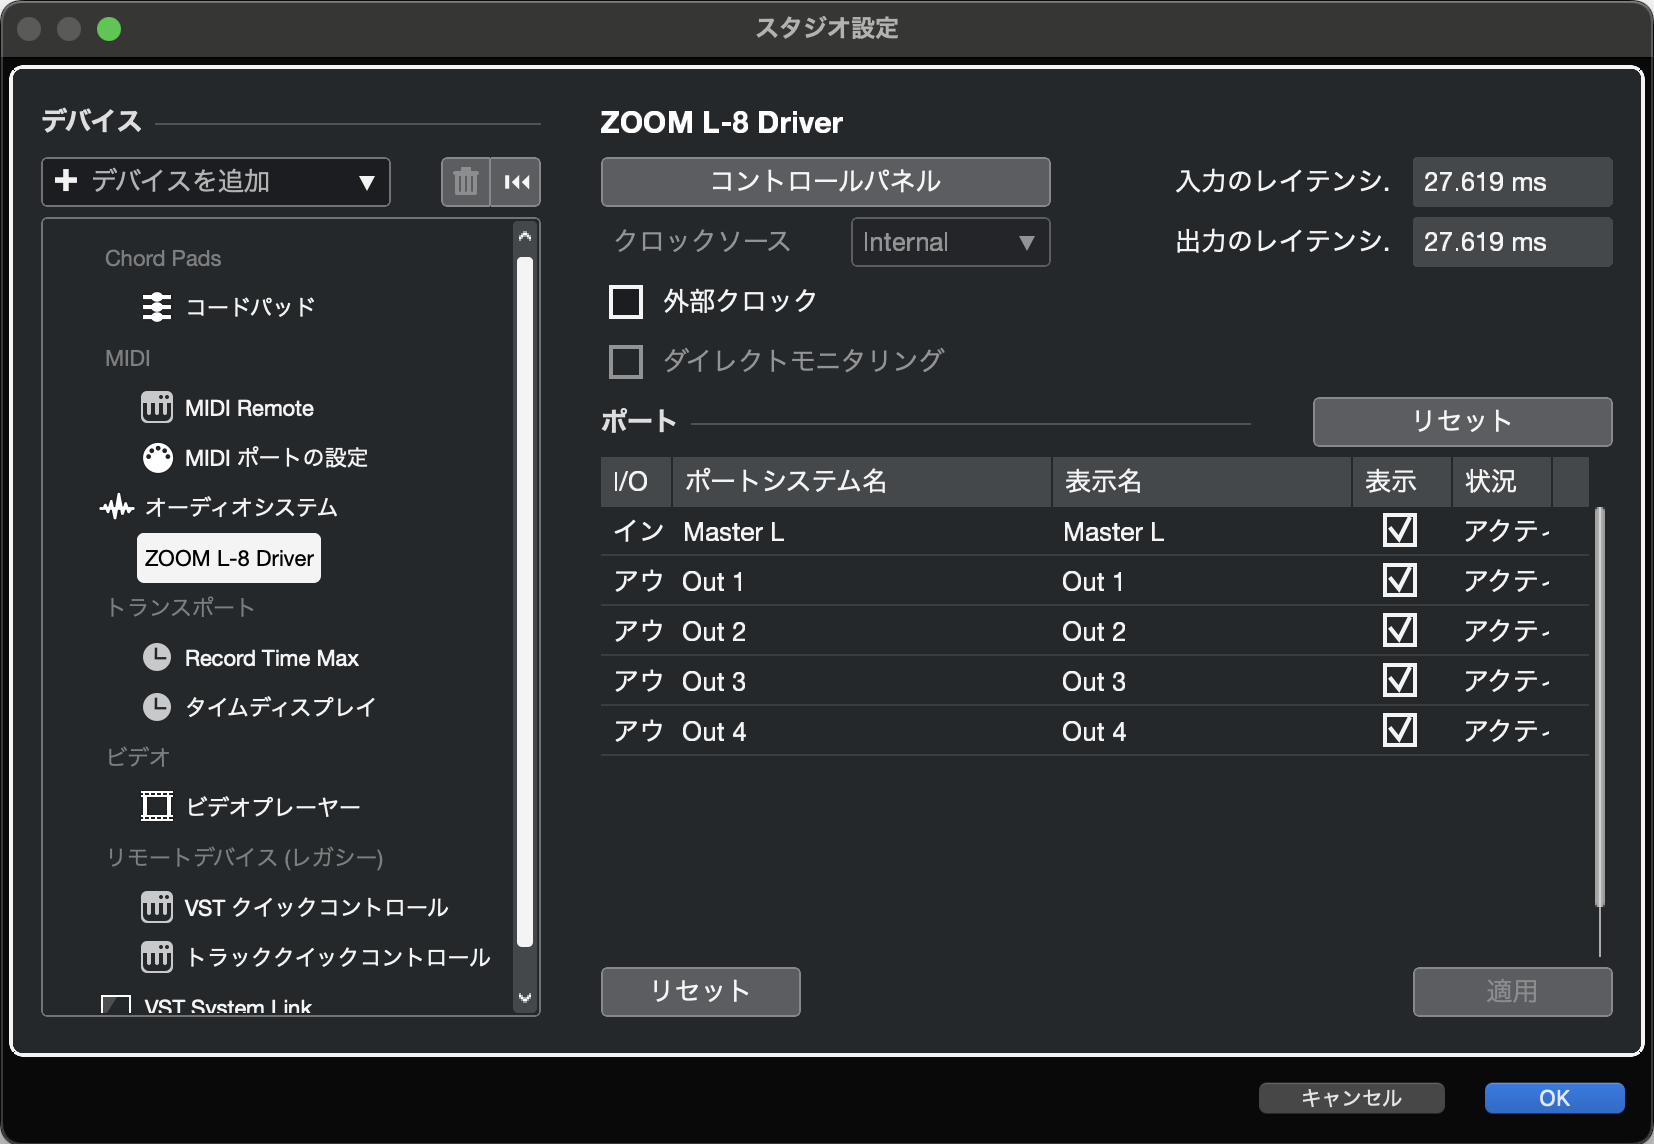Screen dimensions: 1654x1144
Task: Open MIDI Remote keyboard icon entry
Action: [157, 408]
